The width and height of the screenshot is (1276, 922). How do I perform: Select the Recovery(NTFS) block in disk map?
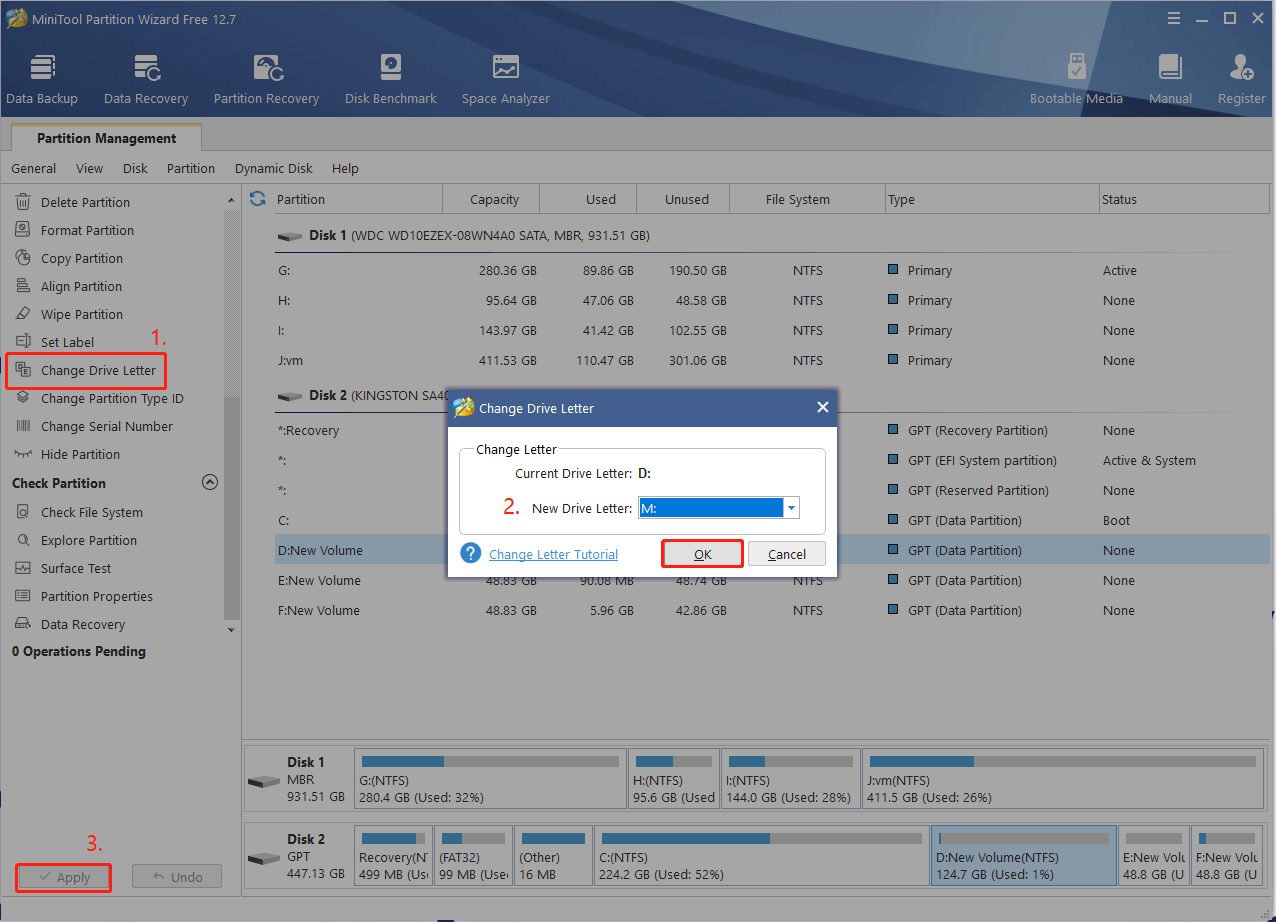393,855
